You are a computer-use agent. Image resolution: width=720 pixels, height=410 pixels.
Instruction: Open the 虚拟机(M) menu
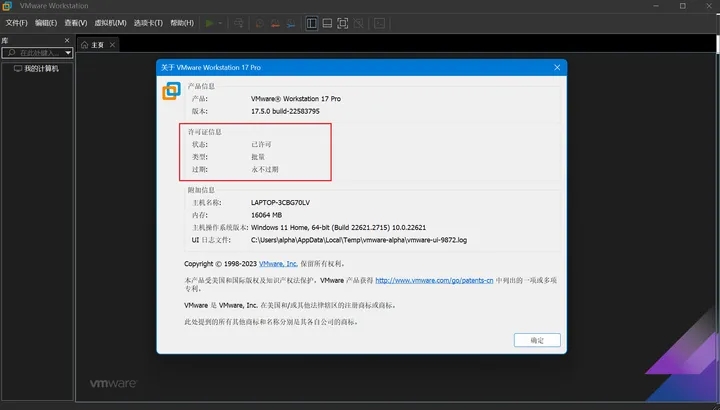pos(110,22)
